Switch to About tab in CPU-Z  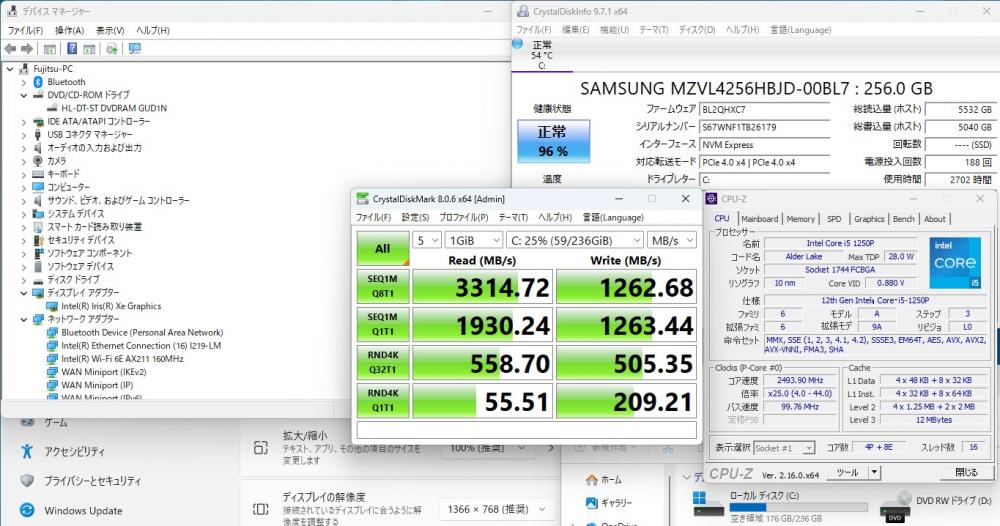point(934,219)
